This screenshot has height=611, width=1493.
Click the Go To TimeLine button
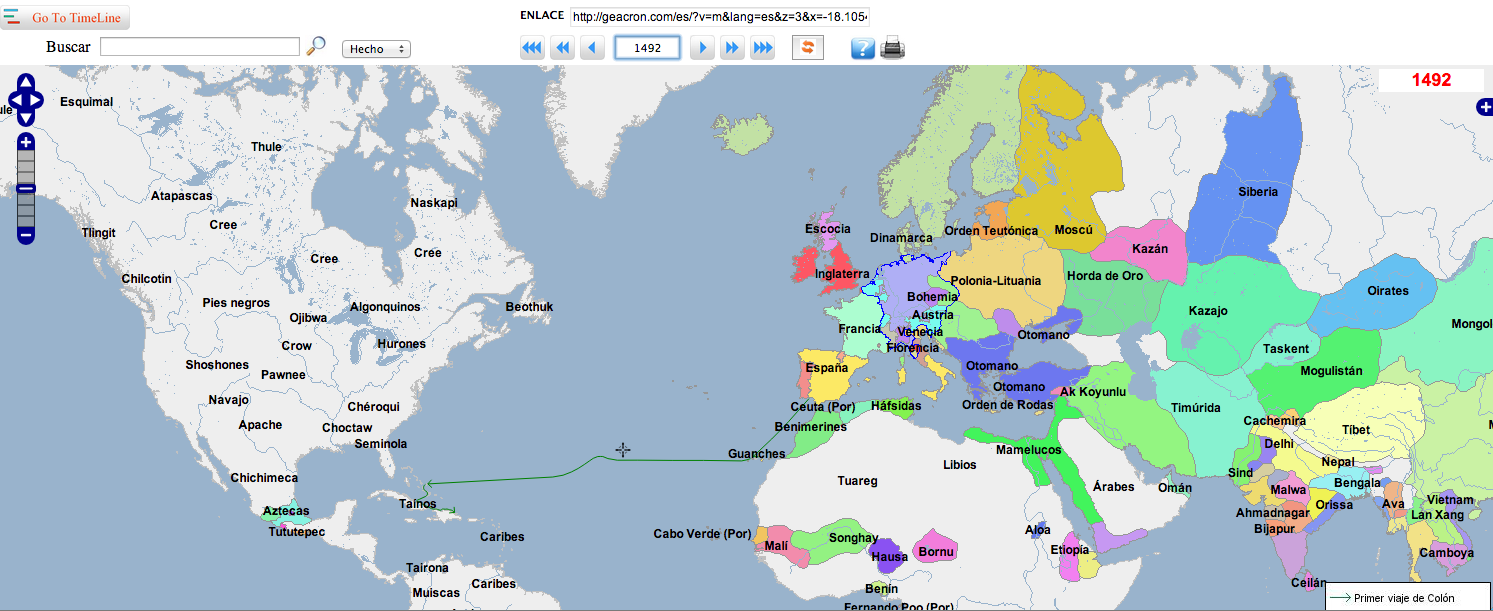[75, 17]
